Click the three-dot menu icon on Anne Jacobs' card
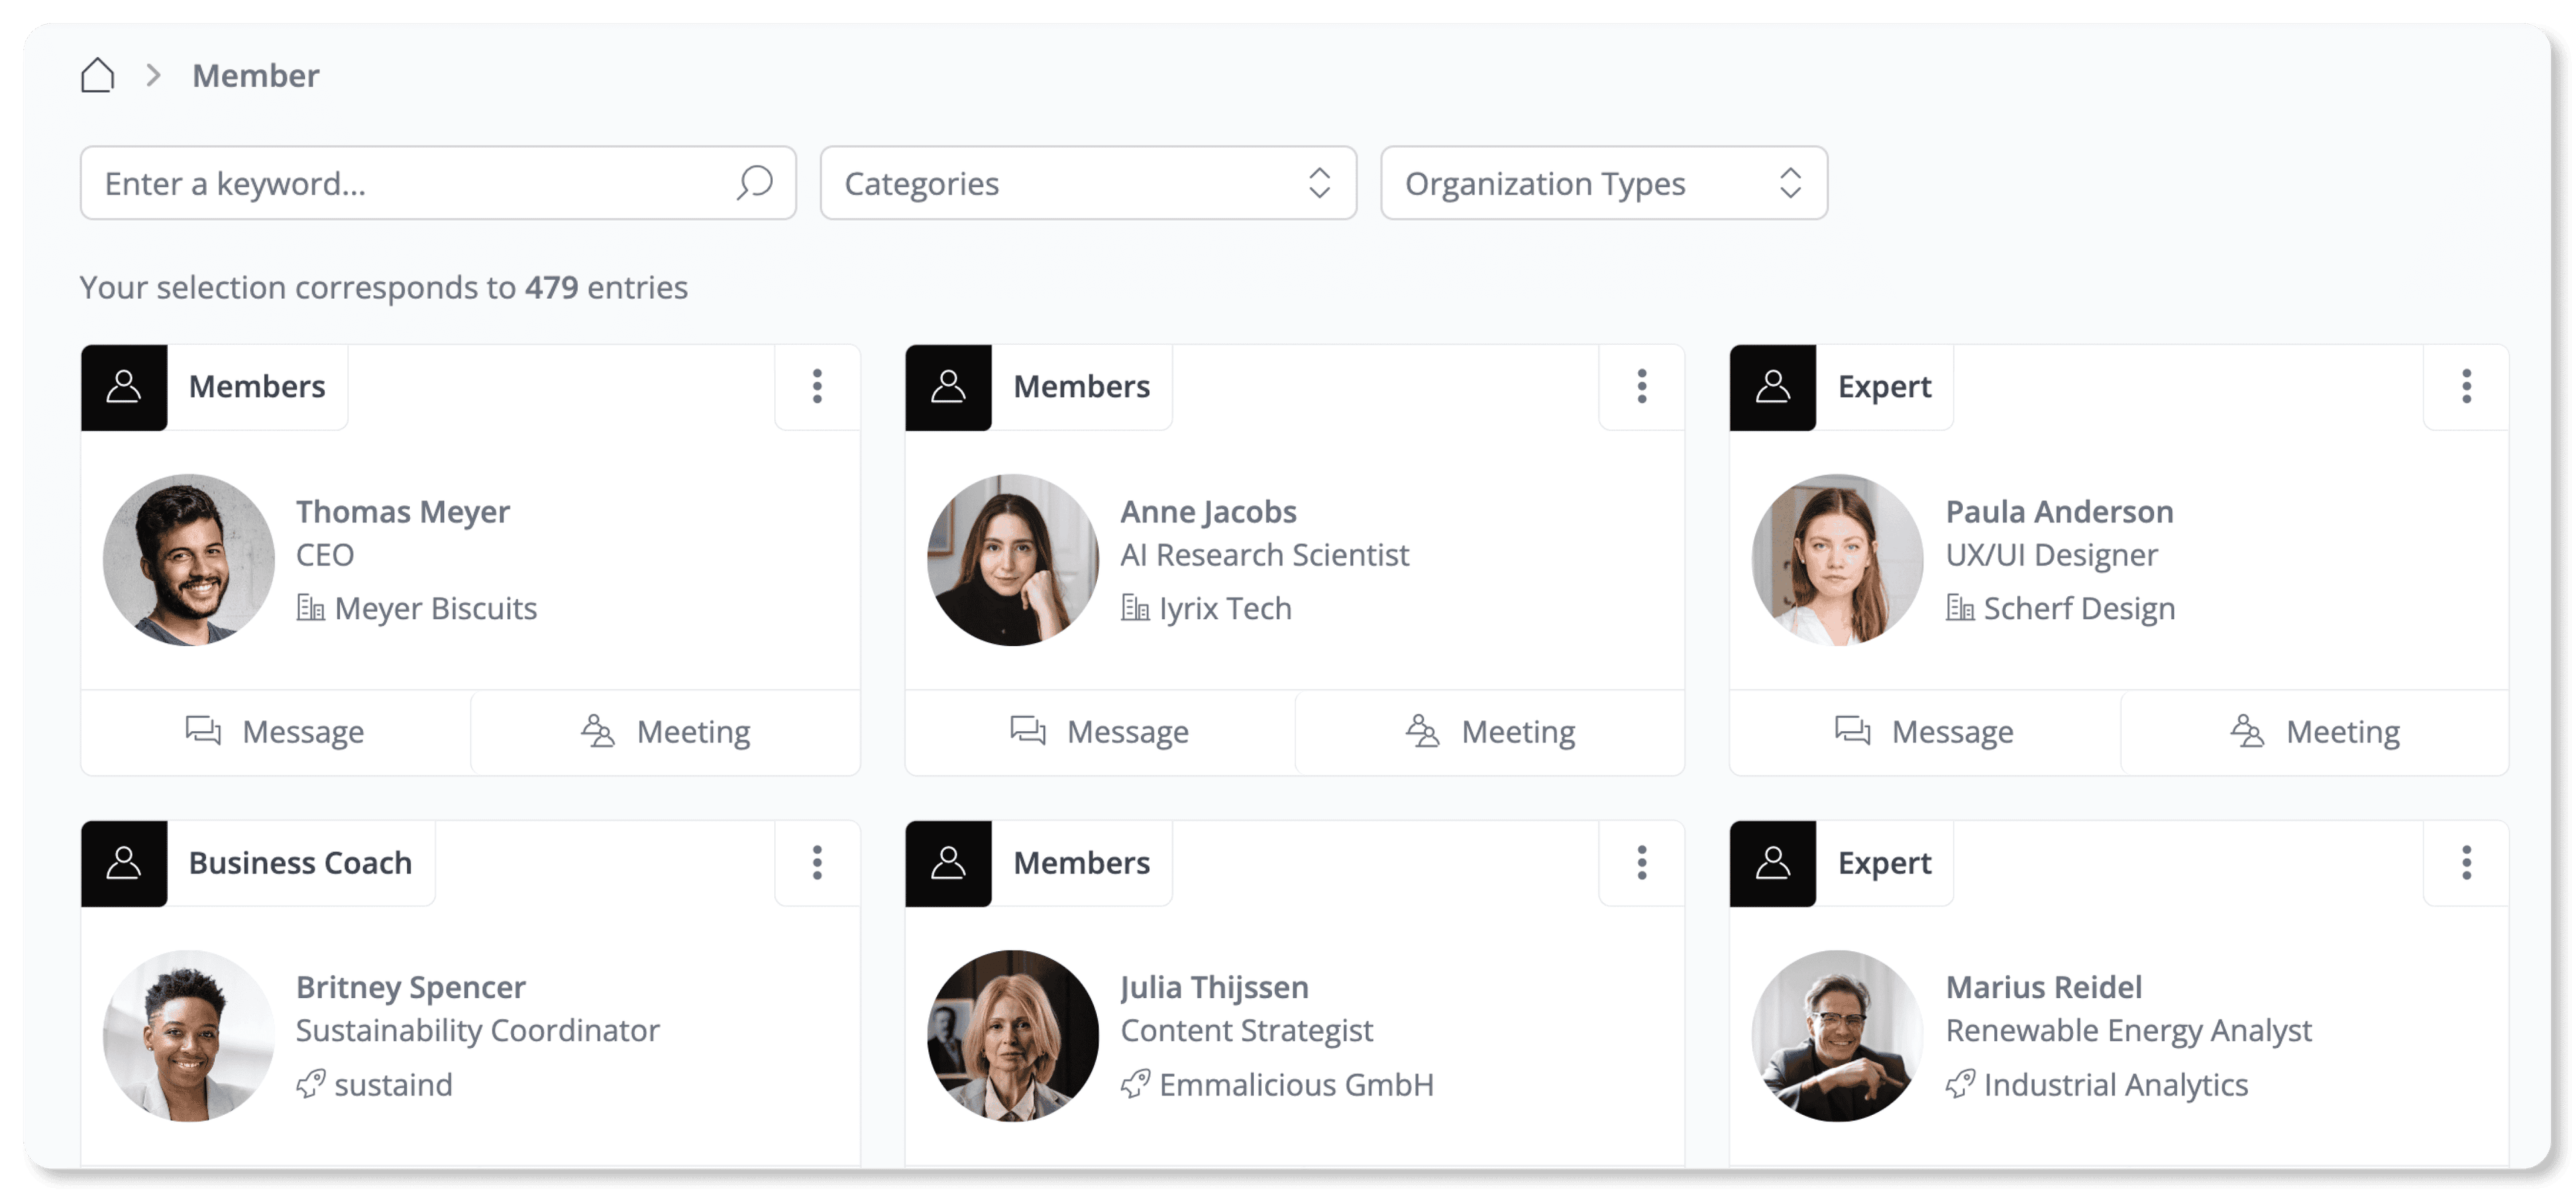 [x=1640, y=386]
